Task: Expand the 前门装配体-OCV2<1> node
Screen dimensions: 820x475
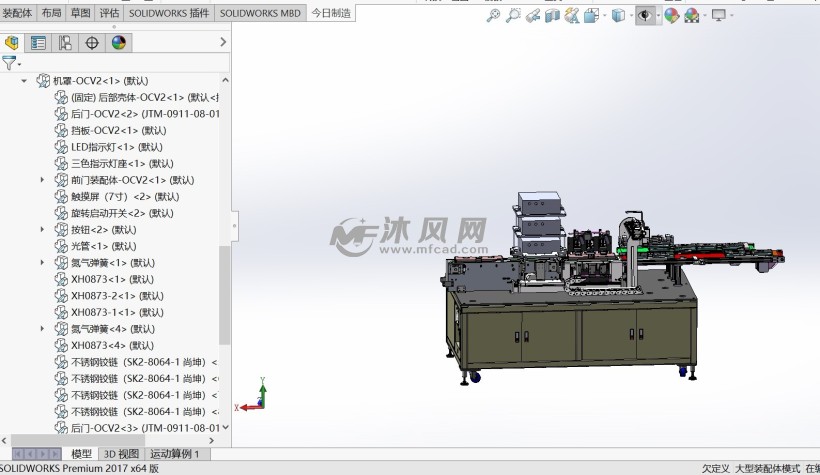Action: coord(42,180)
